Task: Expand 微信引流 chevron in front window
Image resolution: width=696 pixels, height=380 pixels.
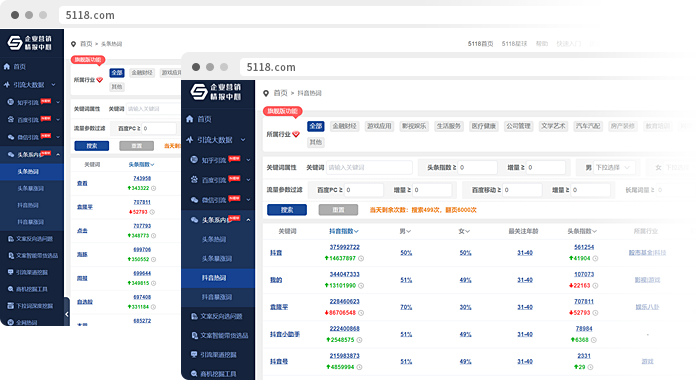Action: [x=248, y=200]
